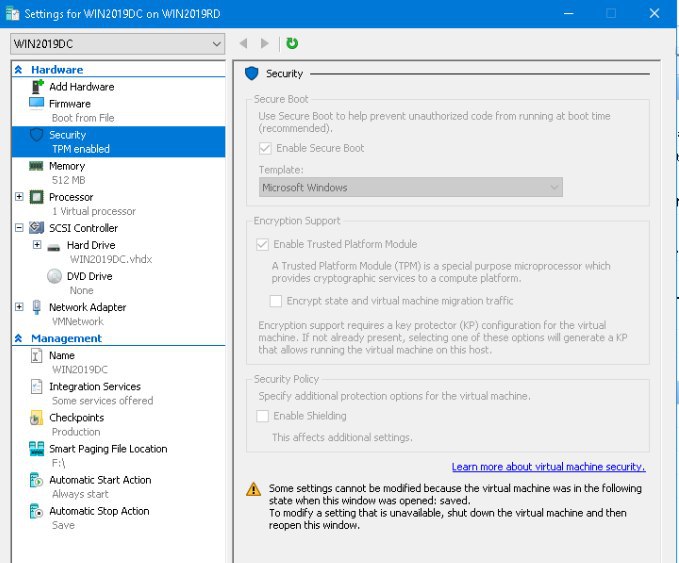Click the Processor chip icon
679x563 pixels.
pos(36,197)
